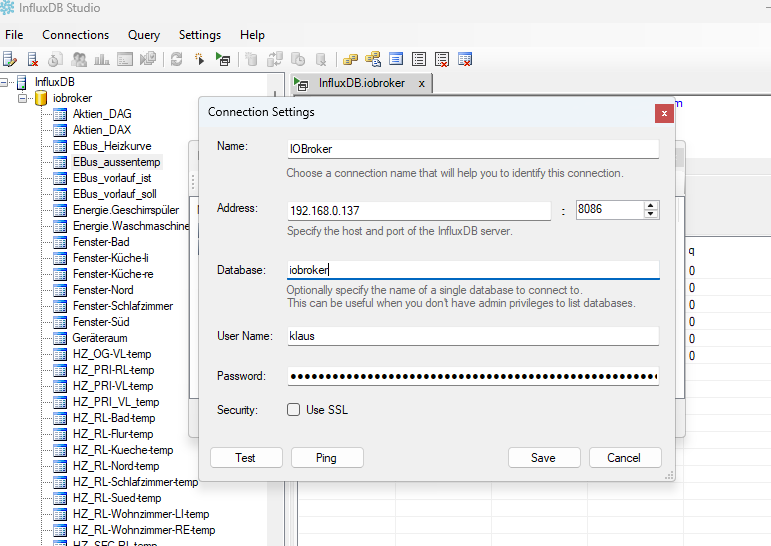Click the bar chart statistics toolbar icon
Viewport: 771px width, 546px height.
point(101,60)
